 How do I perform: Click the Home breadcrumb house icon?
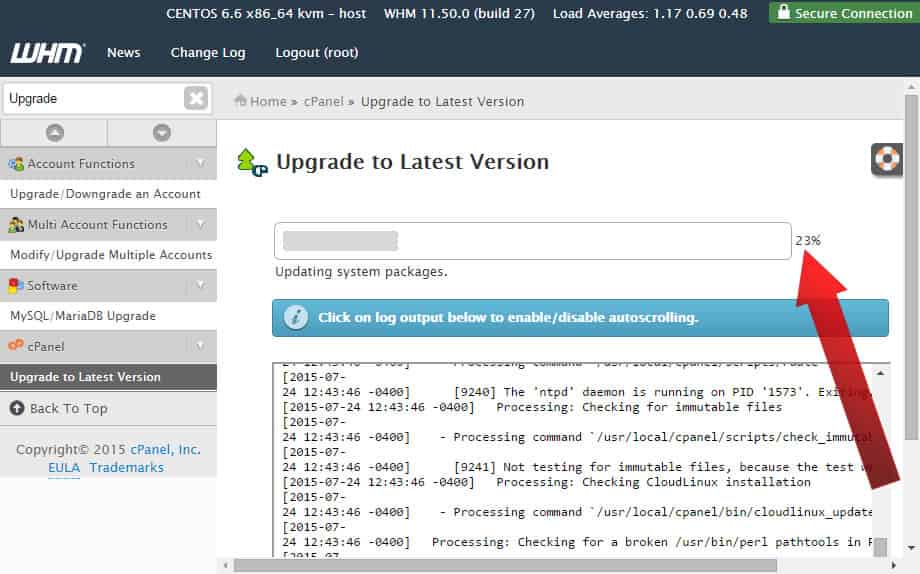[x=240, y=101]
